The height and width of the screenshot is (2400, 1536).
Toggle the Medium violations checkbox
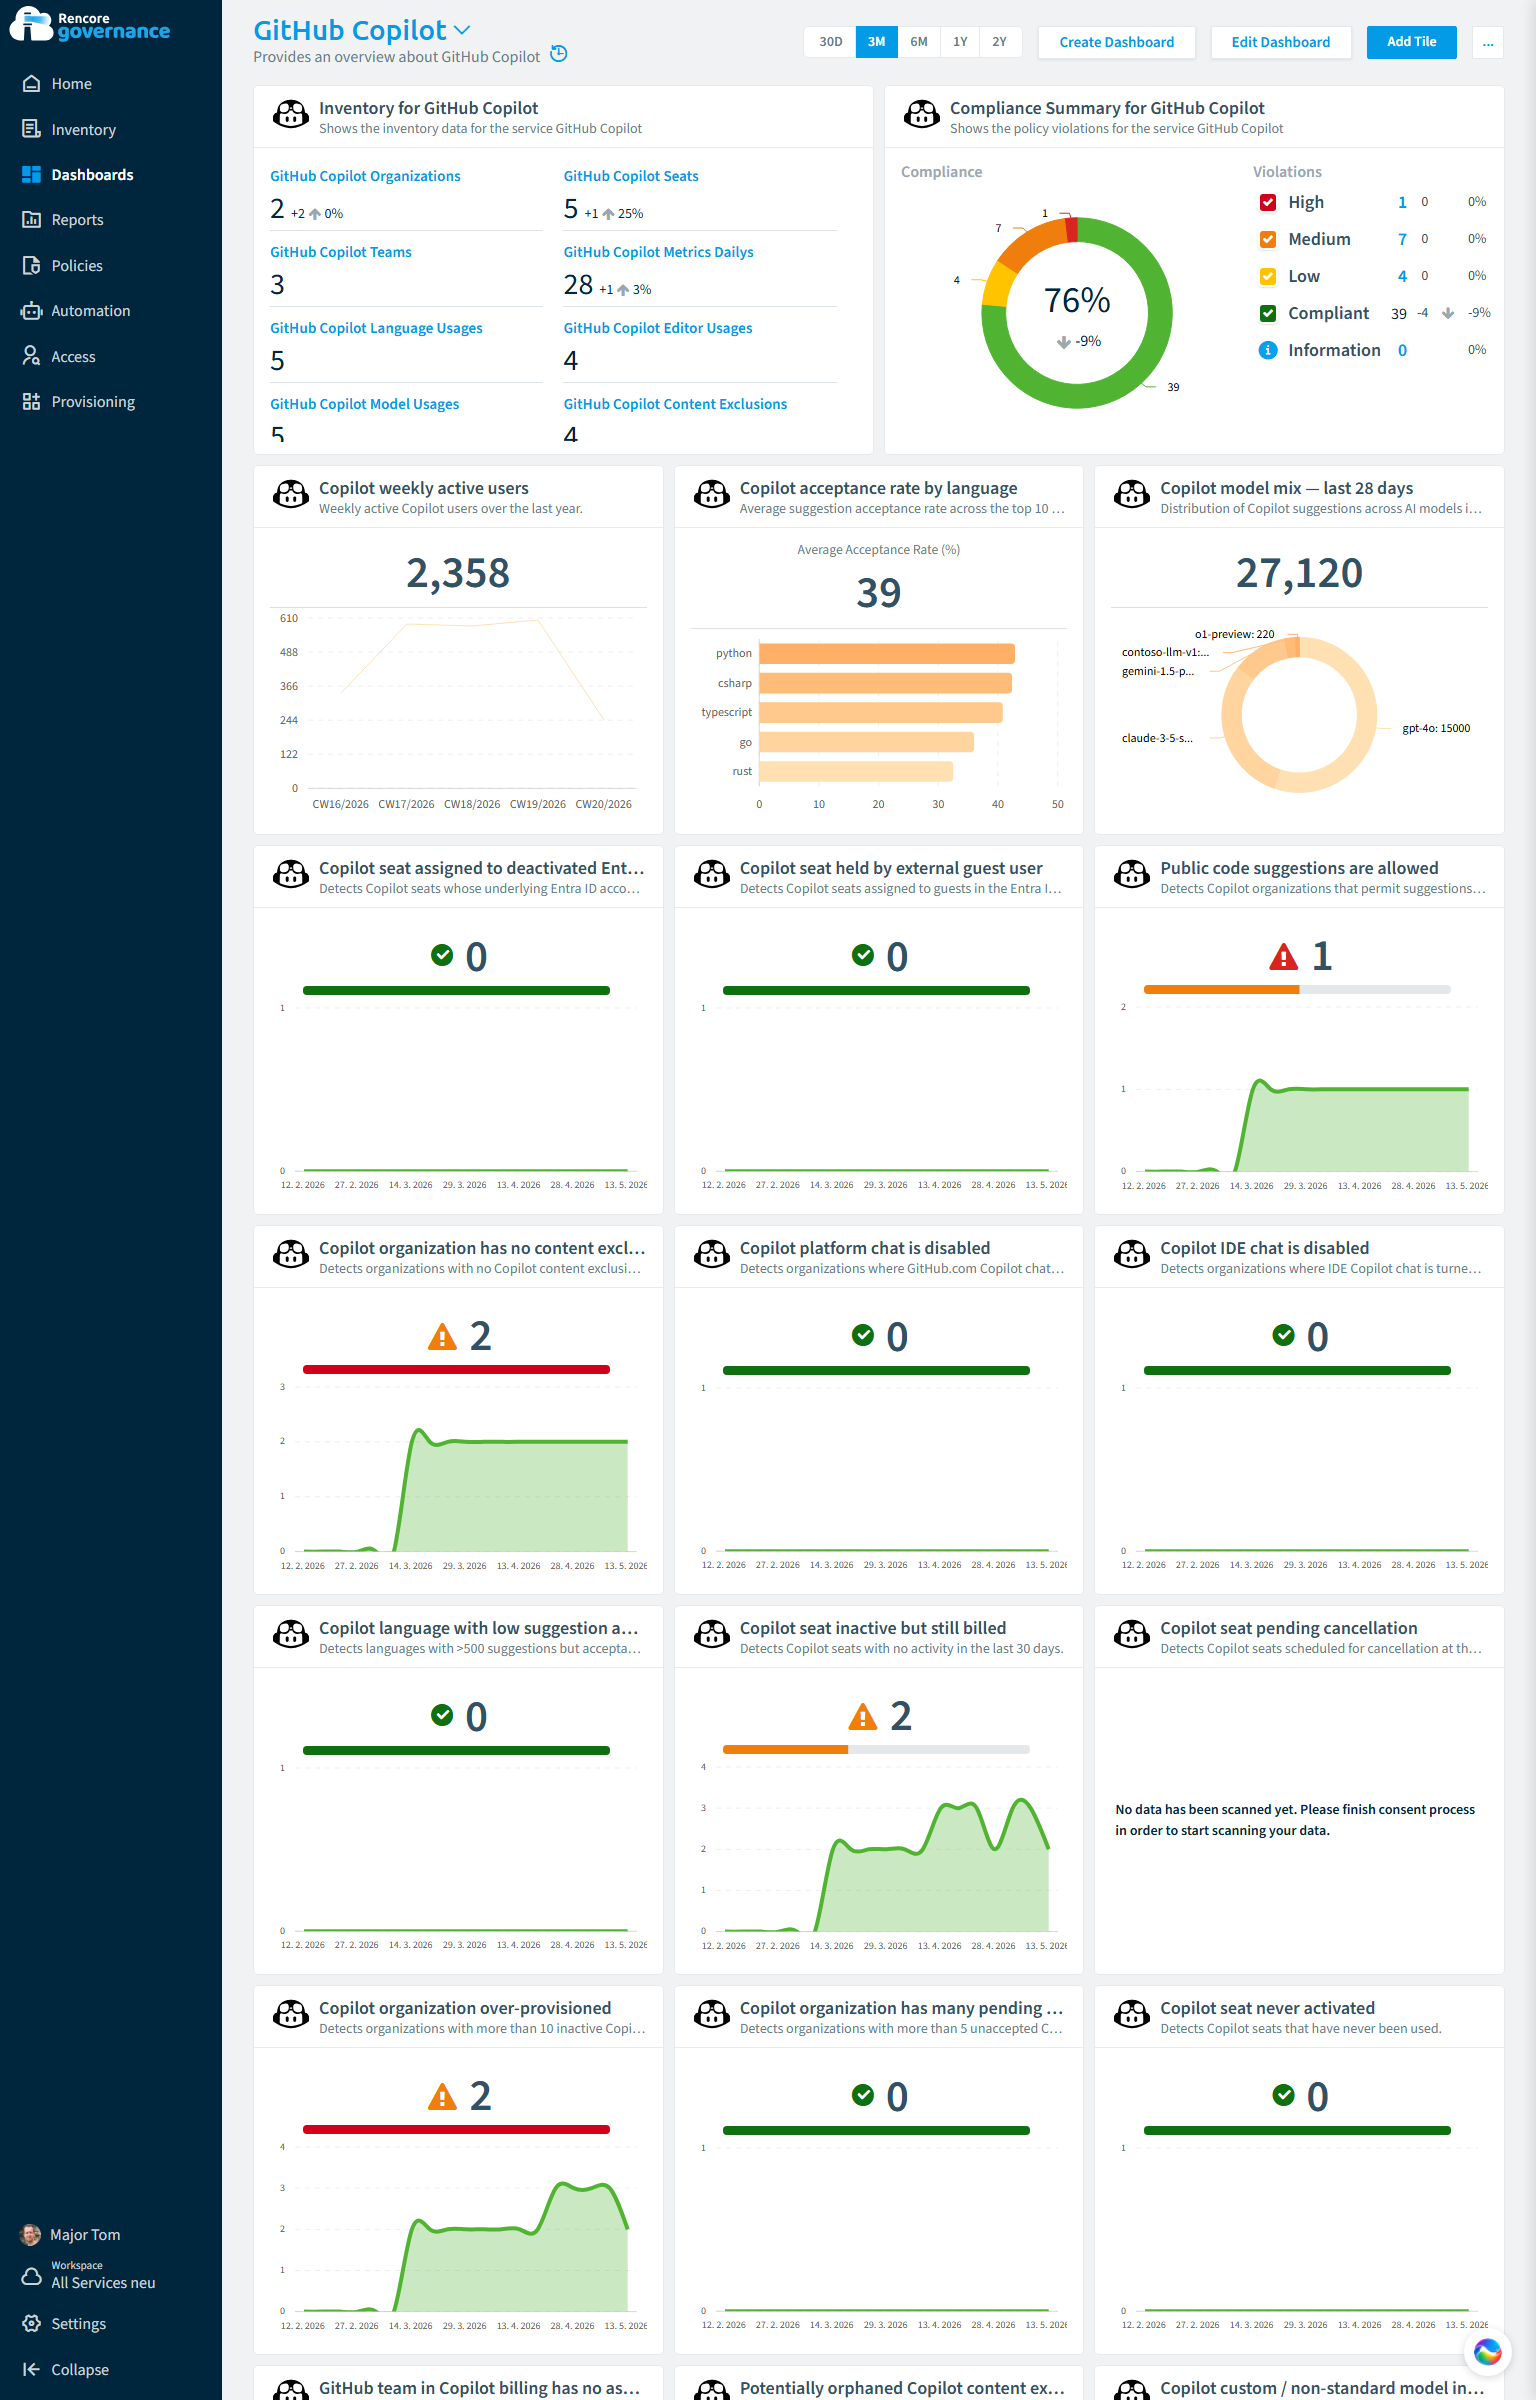coord(1267,239)
